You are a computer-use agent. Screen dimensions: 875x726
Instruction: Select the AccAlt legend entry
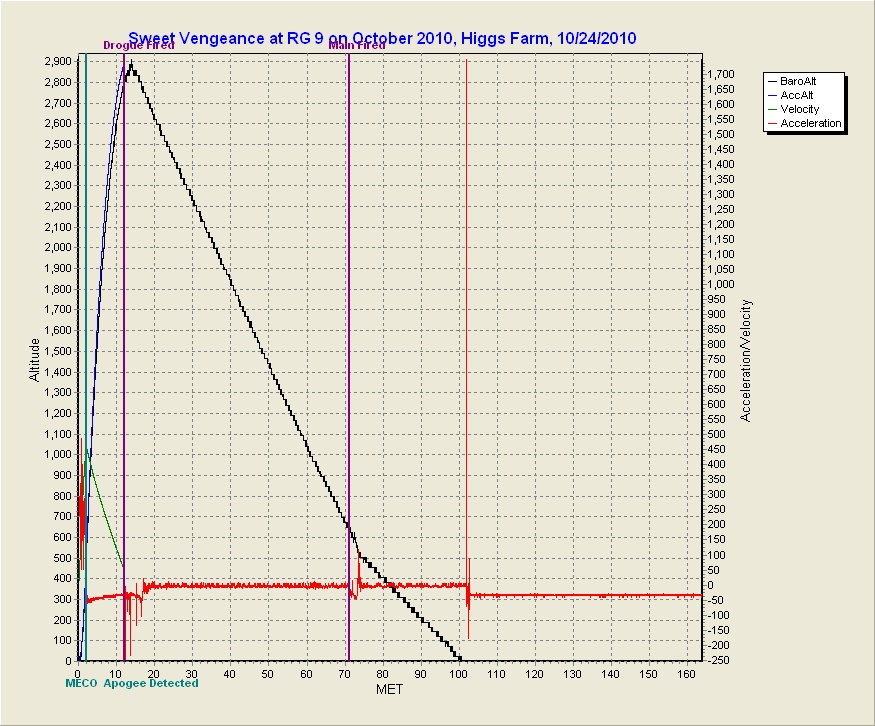pyautogui.click(x=799, y=94)
